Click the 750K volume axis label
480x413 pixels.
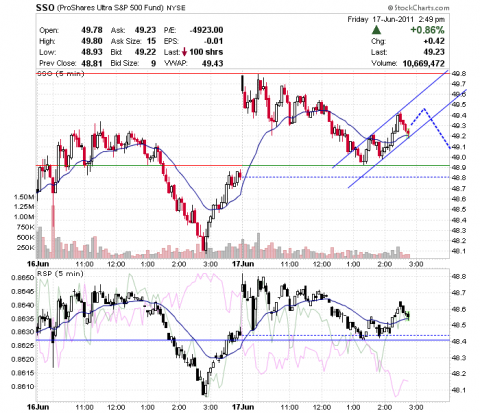(x=25, y=227)
